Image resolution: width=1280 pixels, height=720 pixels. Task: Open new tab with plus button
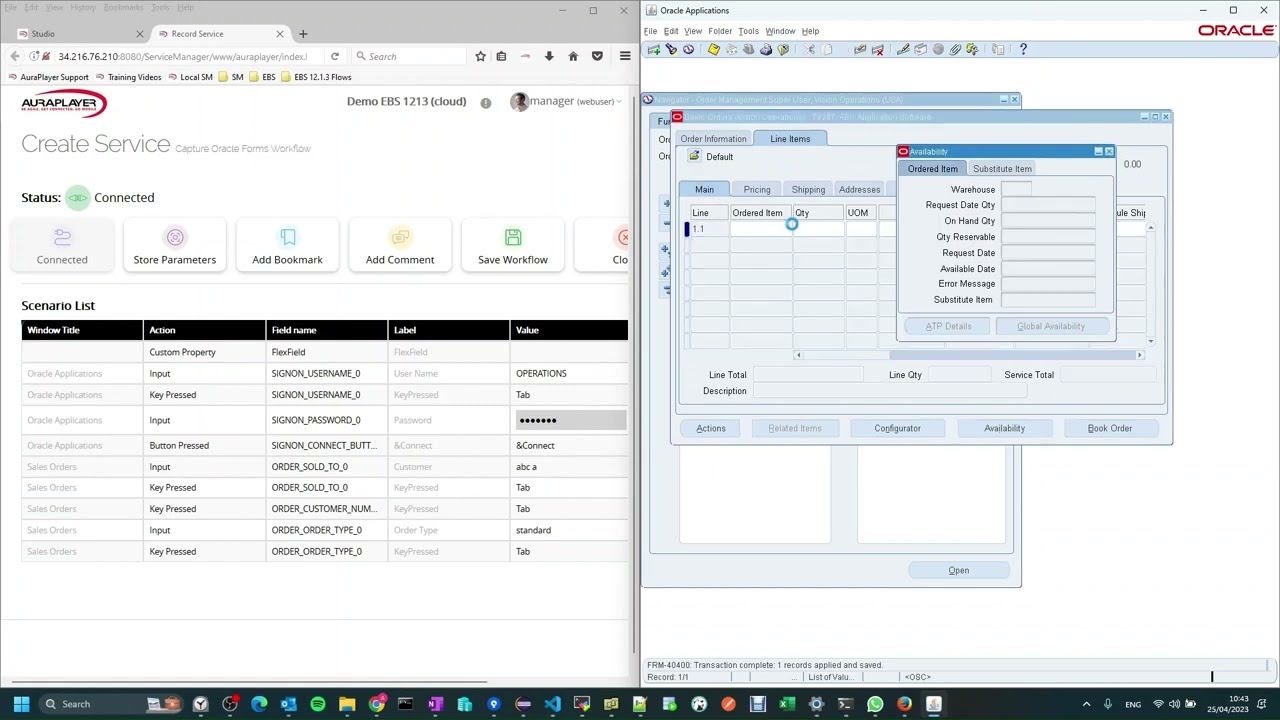pyautogui.click(x=303, y=34)
